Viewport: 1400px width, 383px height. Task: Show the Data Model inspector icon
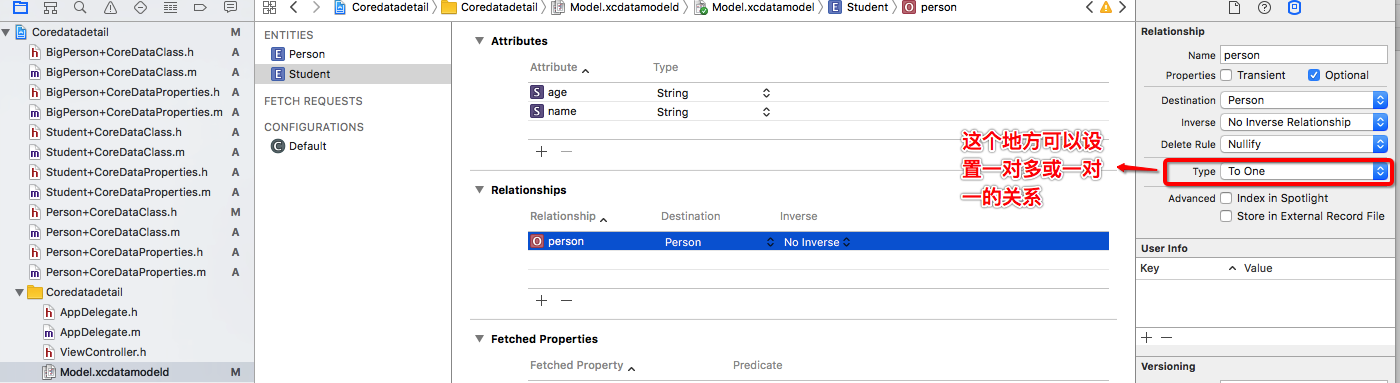click(x=1294, y=8)
